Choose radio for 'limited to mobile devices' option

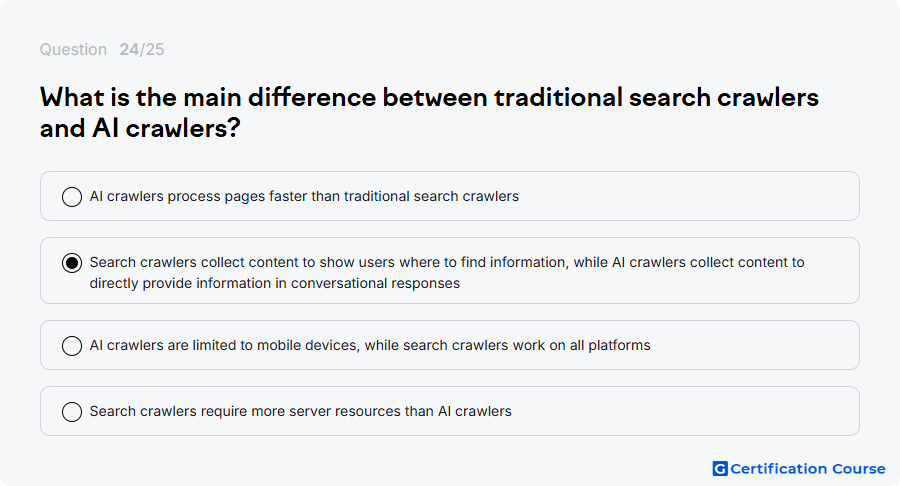coord(72,346)
